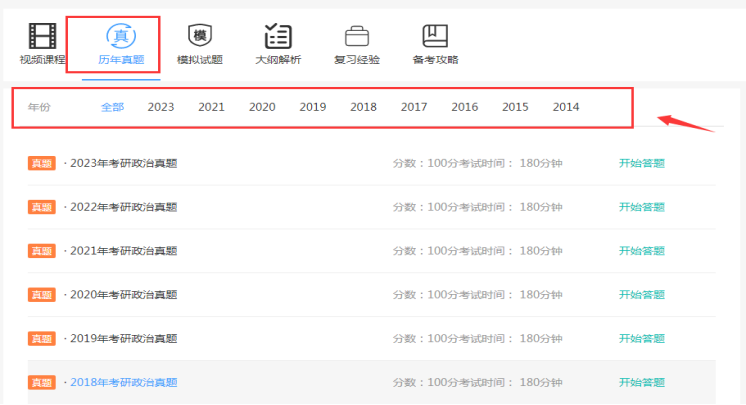Screen dimensions: 746x405
Task: Start answering 2023年考研政治真题
Action: [x=642, y=163]
